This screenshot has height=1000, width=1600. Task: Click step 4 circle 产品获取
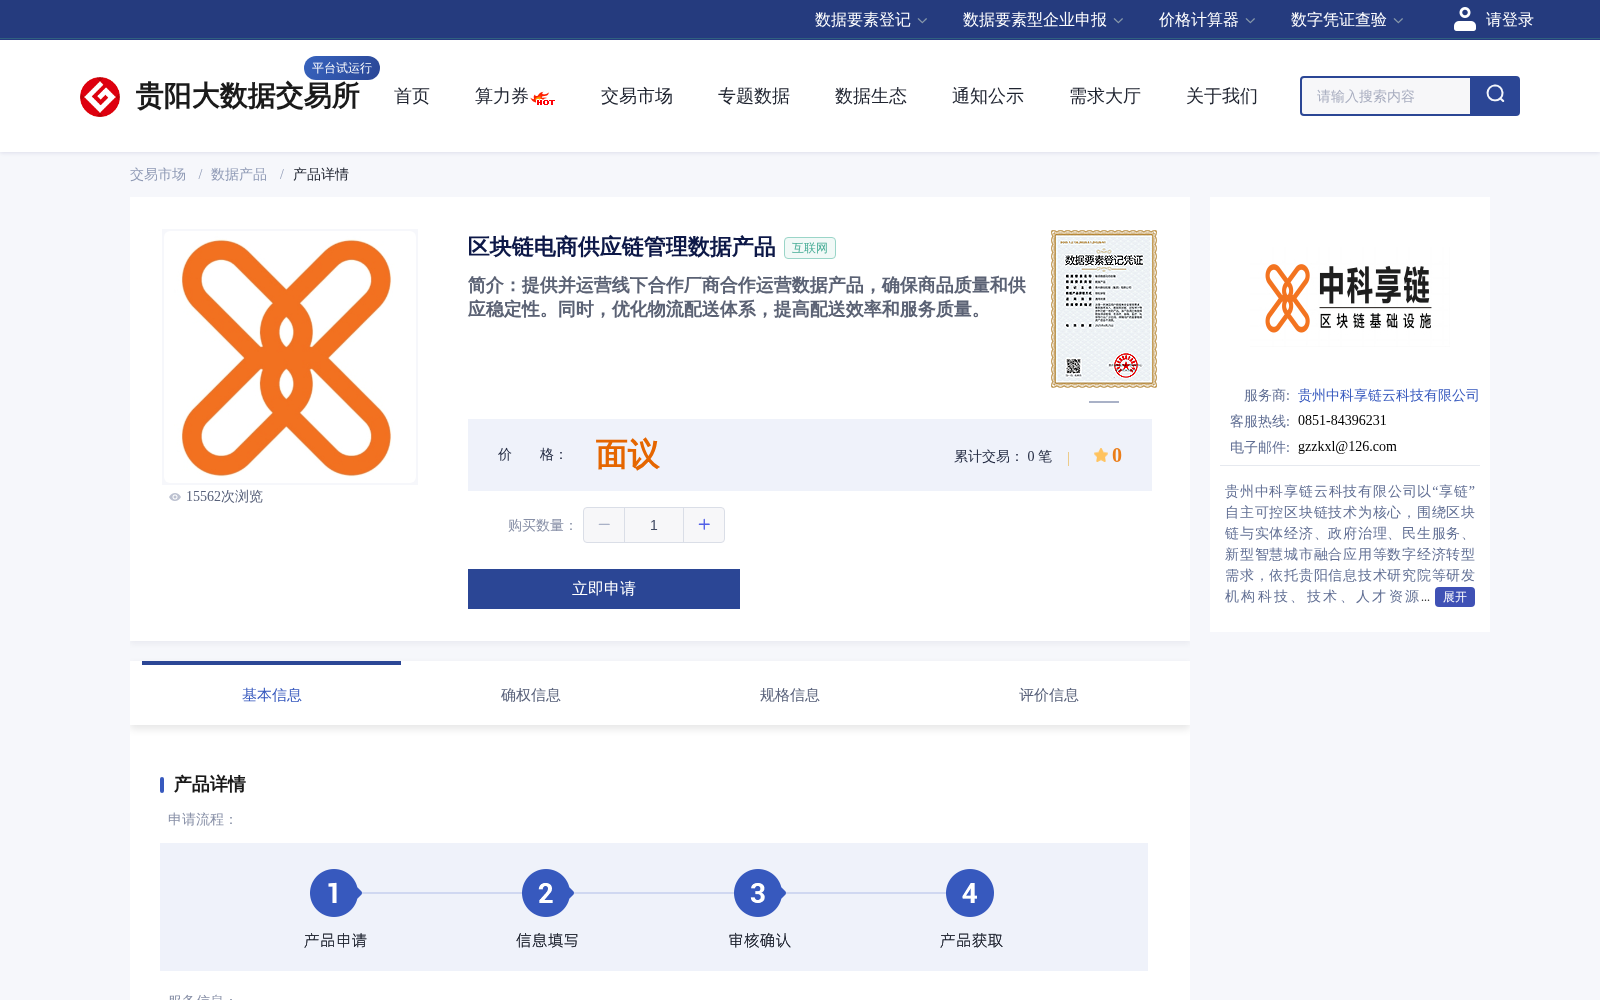[x=970, y=893]
